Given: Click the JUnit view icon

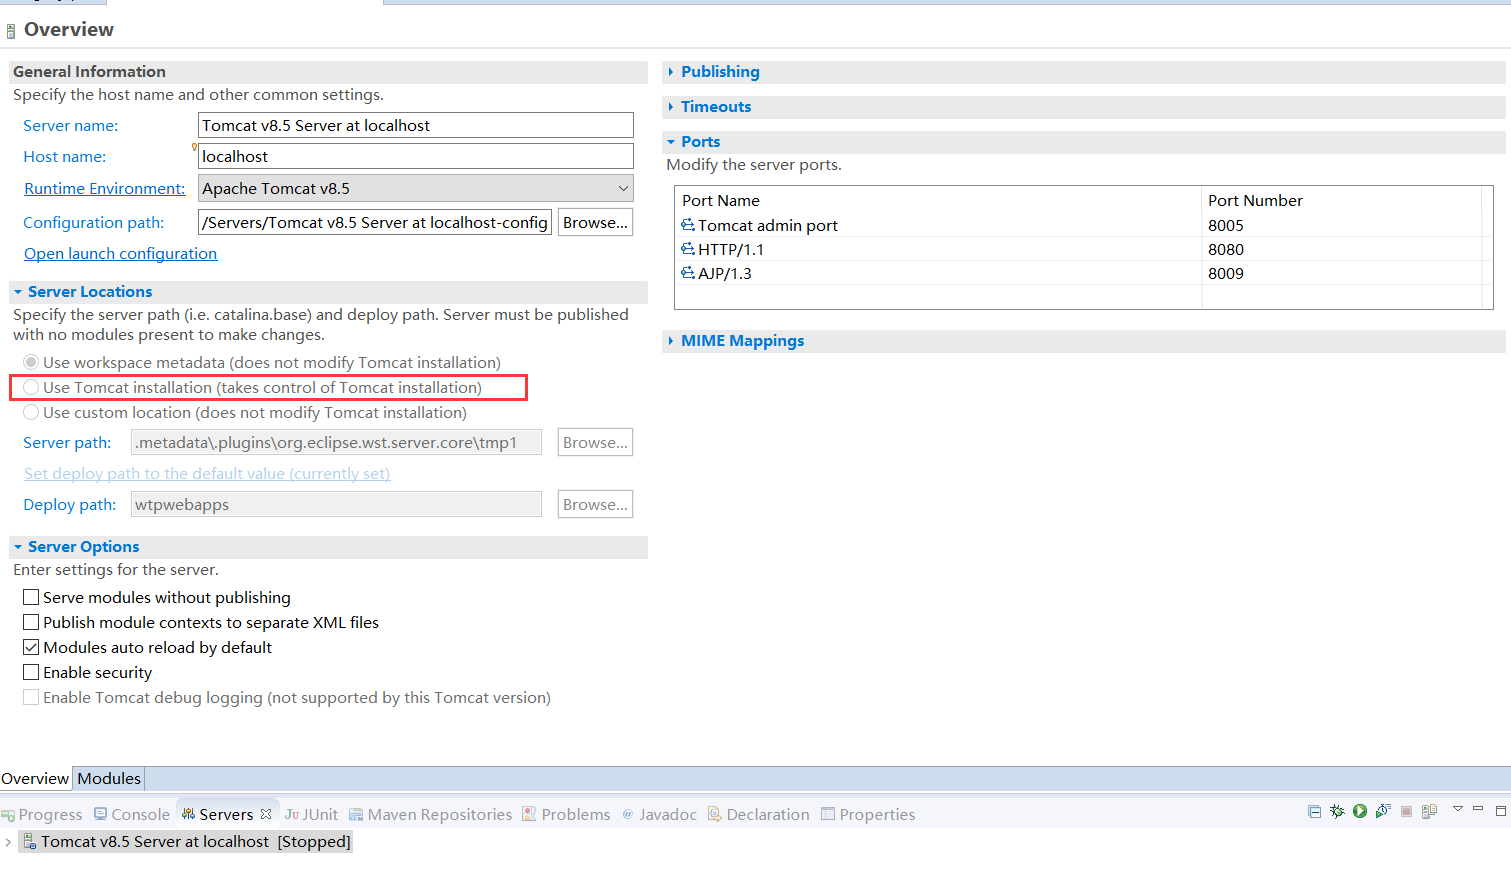Looking at the screenshot, I should 291,814.
